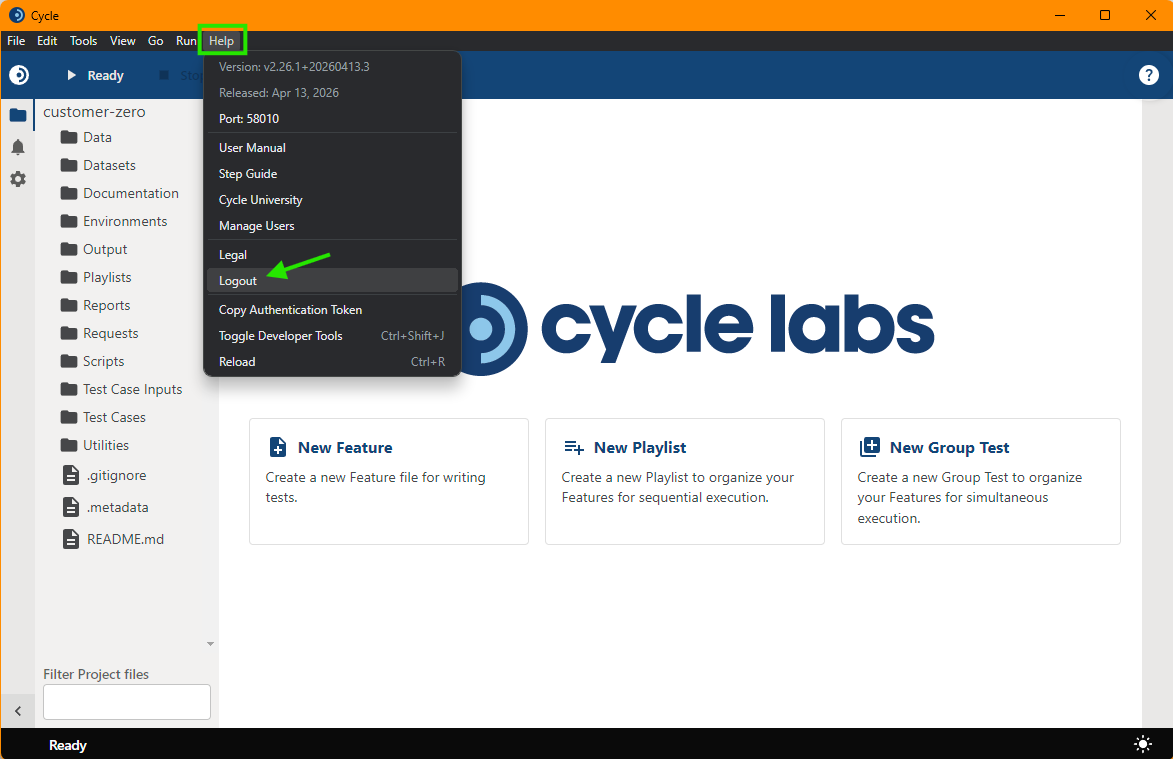Click the New Group Test icon

[x=869, y=447]
